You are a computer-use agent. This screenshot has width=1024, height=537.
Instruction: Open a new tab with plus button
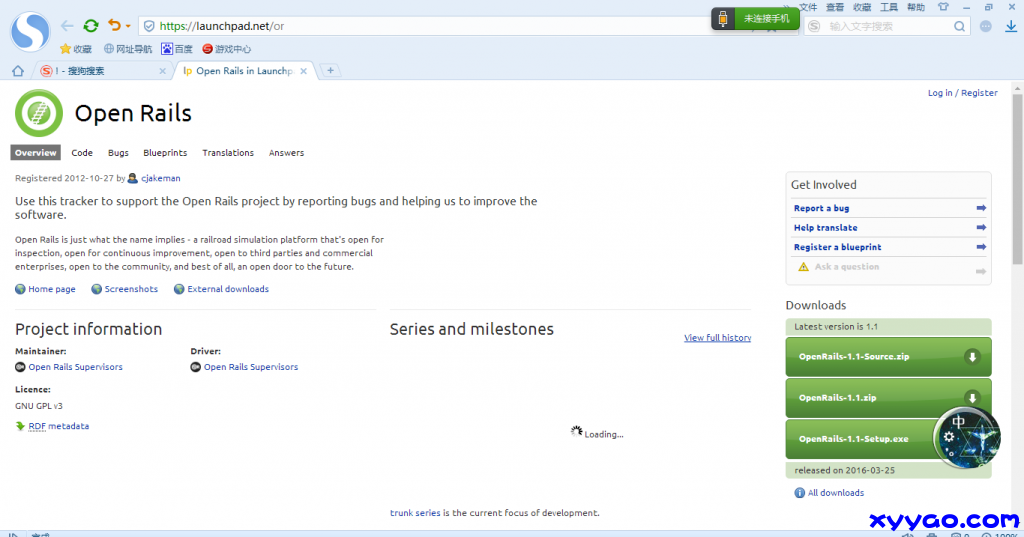pyautogui.click(x=330, y=71)
